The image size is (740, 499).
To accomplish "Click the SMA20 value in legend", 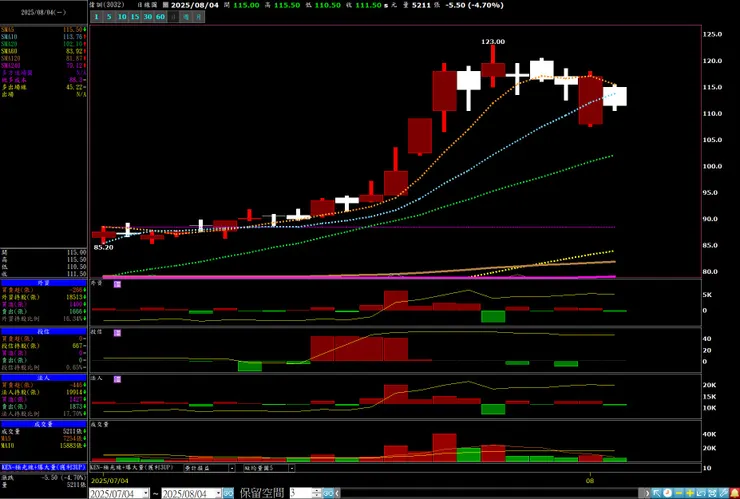I will click(74, 44).
